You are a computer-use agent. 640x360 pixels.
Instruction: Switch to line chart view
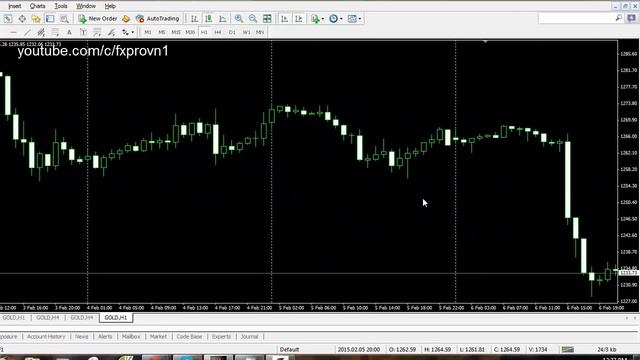222,18
